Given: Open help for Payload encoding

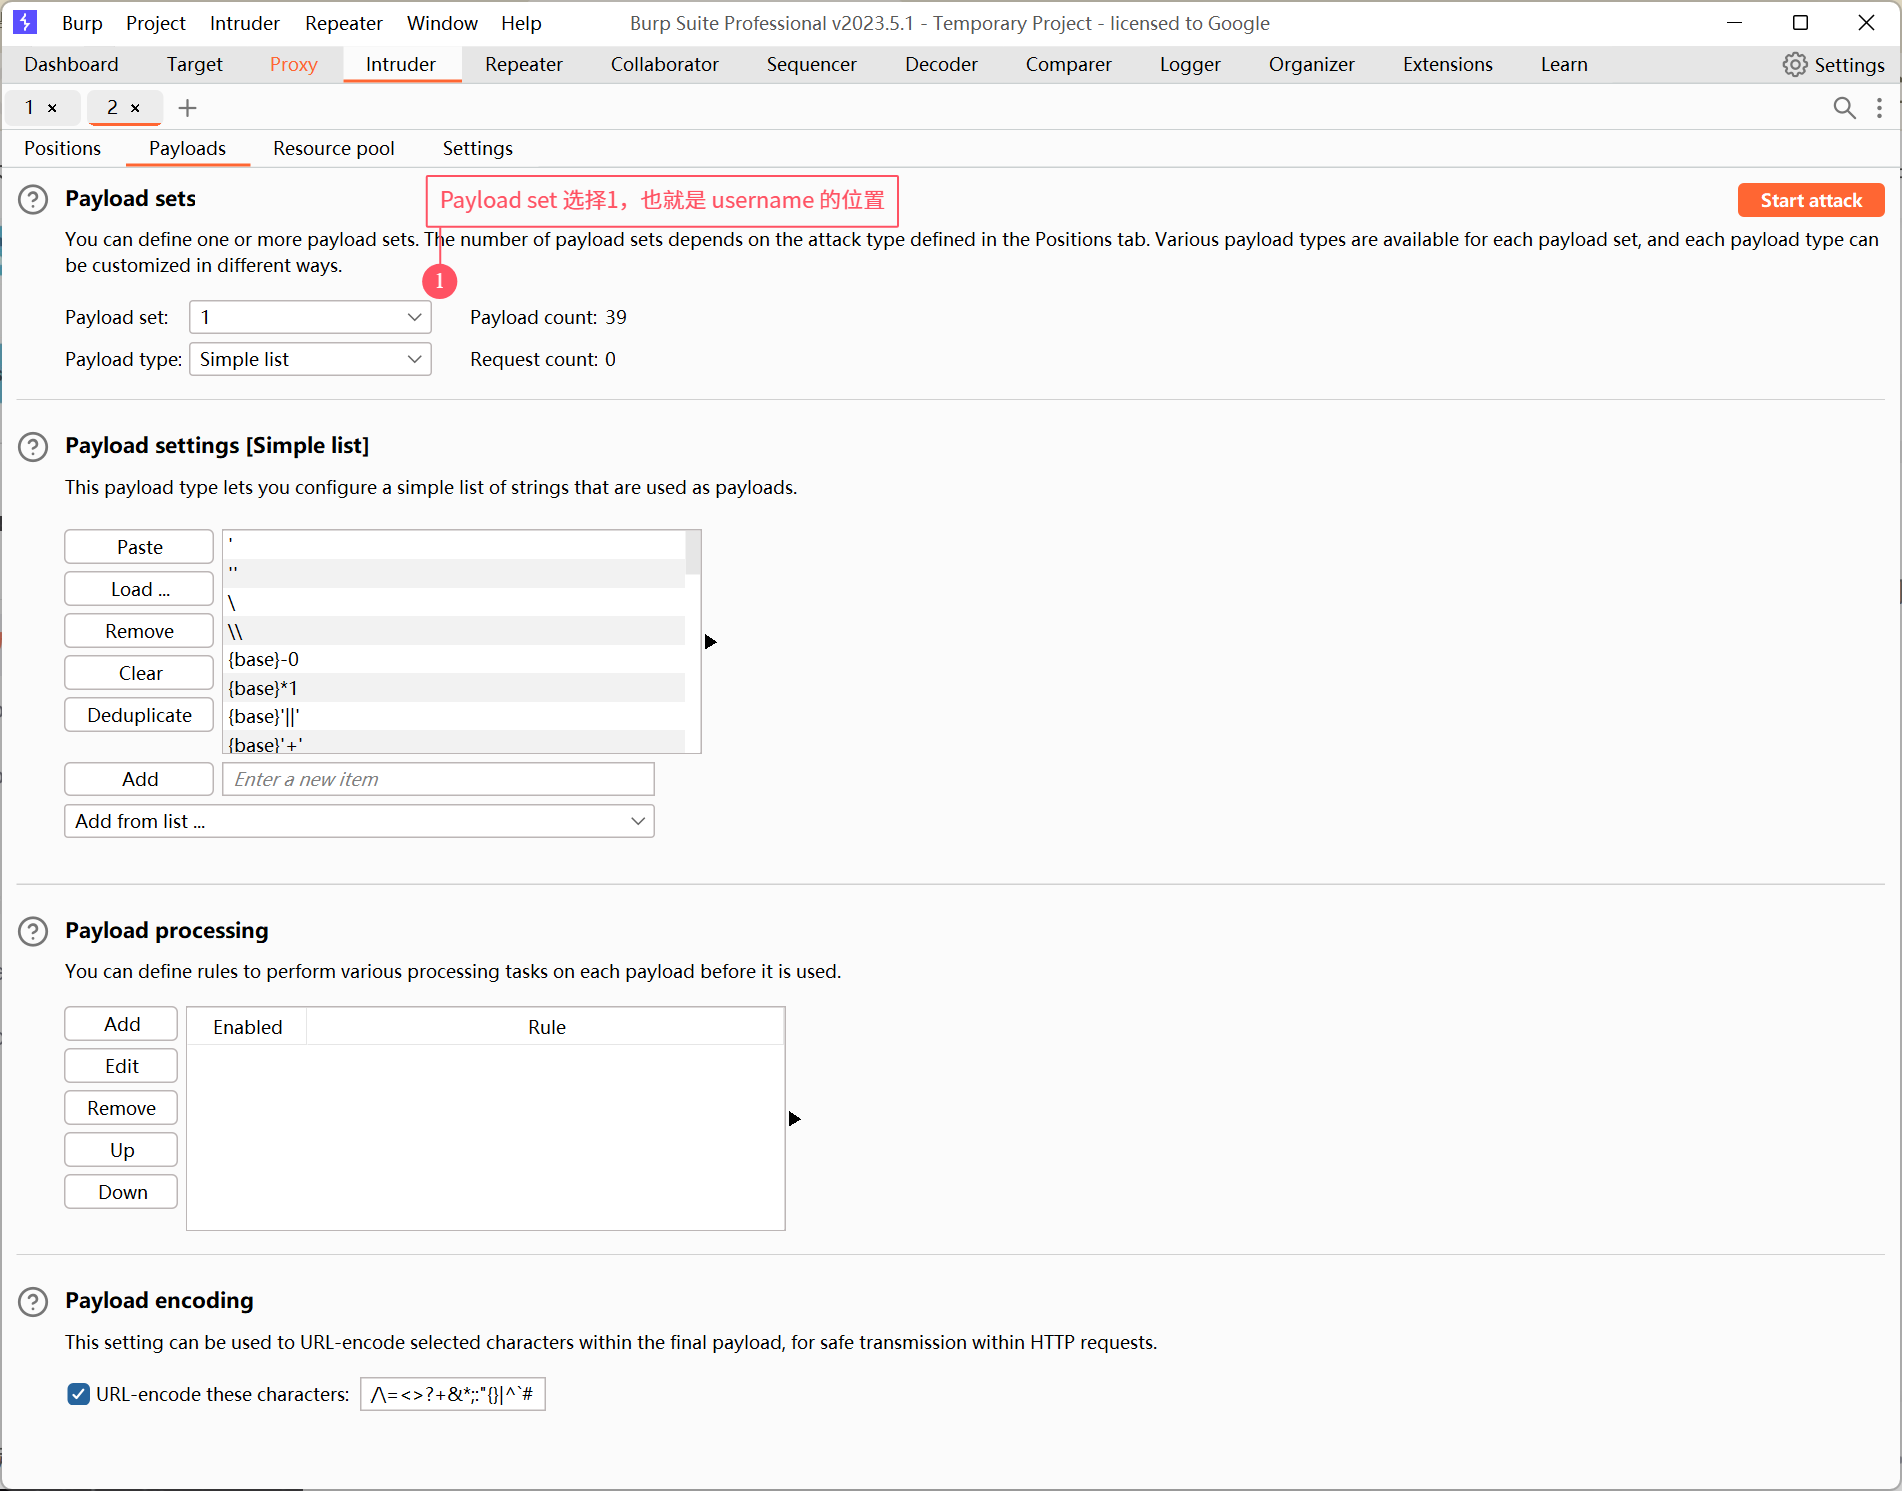Looking at the screenshot, I should pyautogui.click(x=33, y=1302).
